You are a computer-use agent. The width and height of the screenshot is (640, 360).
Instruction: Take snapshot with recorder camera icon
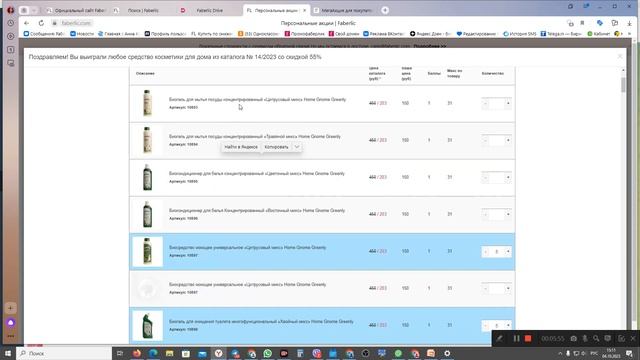[573, 338]
